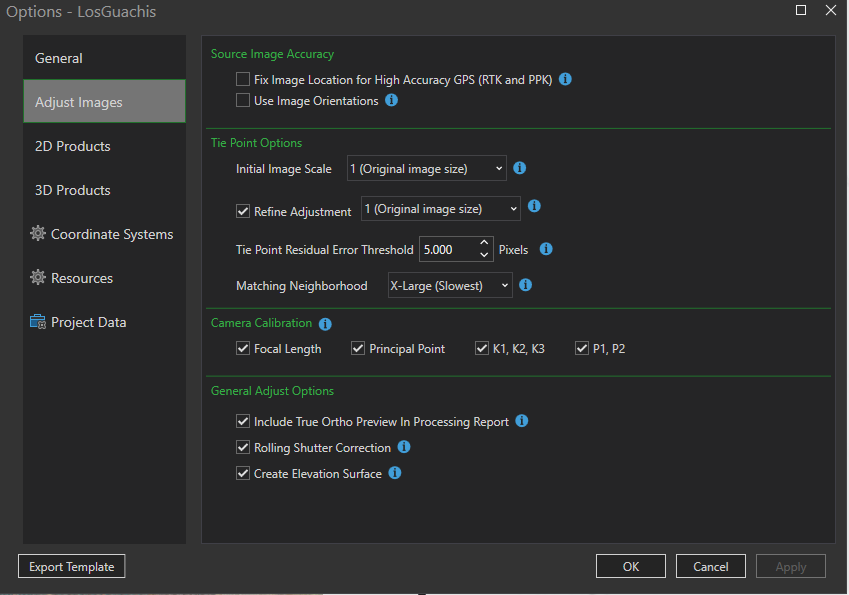This screenshot has height=595, width=849.
Task: Click the Camera Calibration info icon
Action: 325,324
